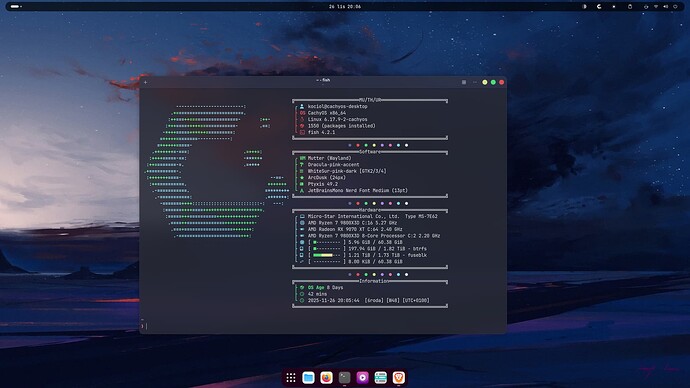Click the '8.00 KiB / 60.38 GiB' swap line
Viewport: 690px width, 388px height.
pos(375,261)
